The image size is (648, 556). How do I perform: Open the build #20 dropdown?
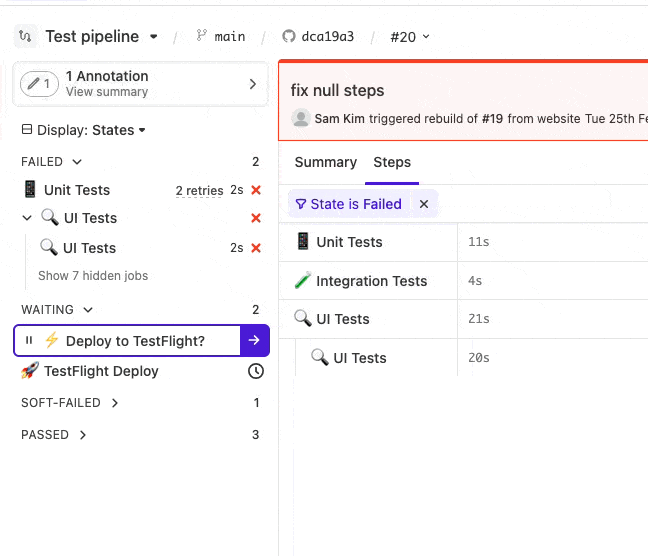pyautogui.click(x=409, y=37)
